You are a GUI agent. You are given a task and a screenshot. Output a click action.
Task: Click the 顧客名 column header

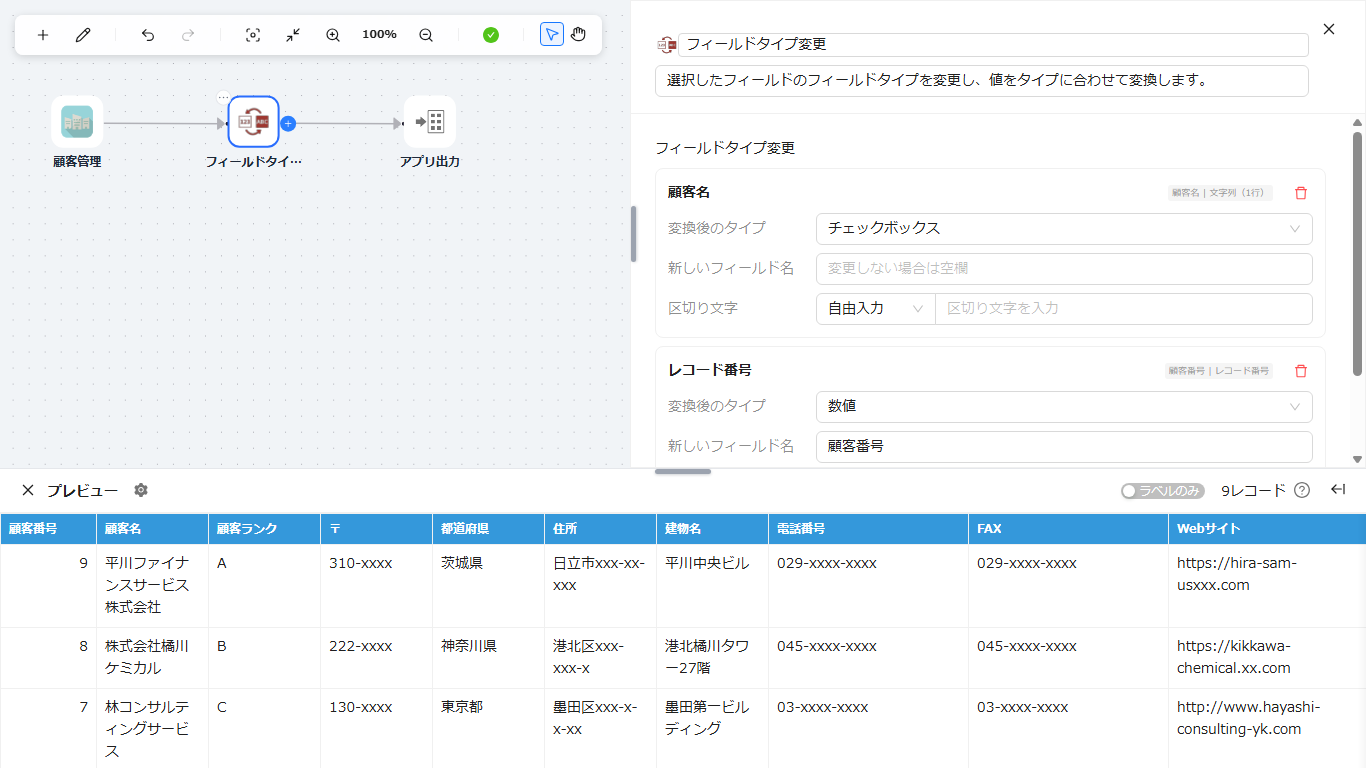tap(153, 529)
